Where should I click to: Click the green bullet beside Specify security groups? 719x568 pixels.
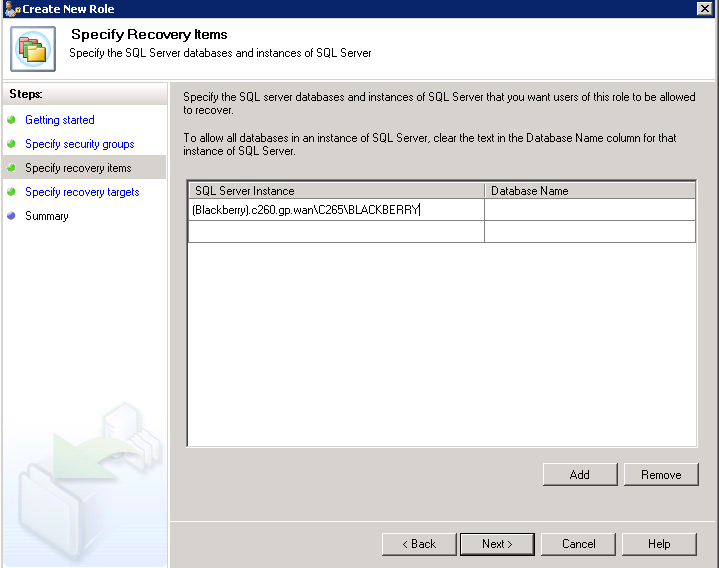tap(11, 143)
